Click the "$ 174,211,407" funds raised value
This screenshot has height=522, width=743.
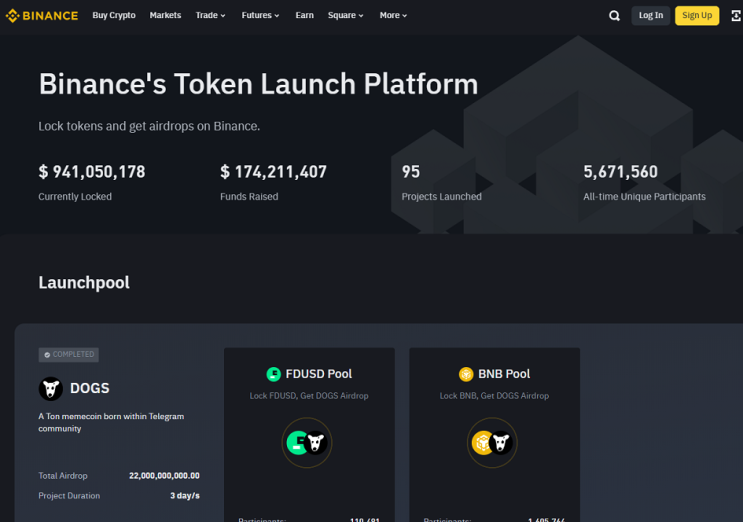click(x=273, y=172)
